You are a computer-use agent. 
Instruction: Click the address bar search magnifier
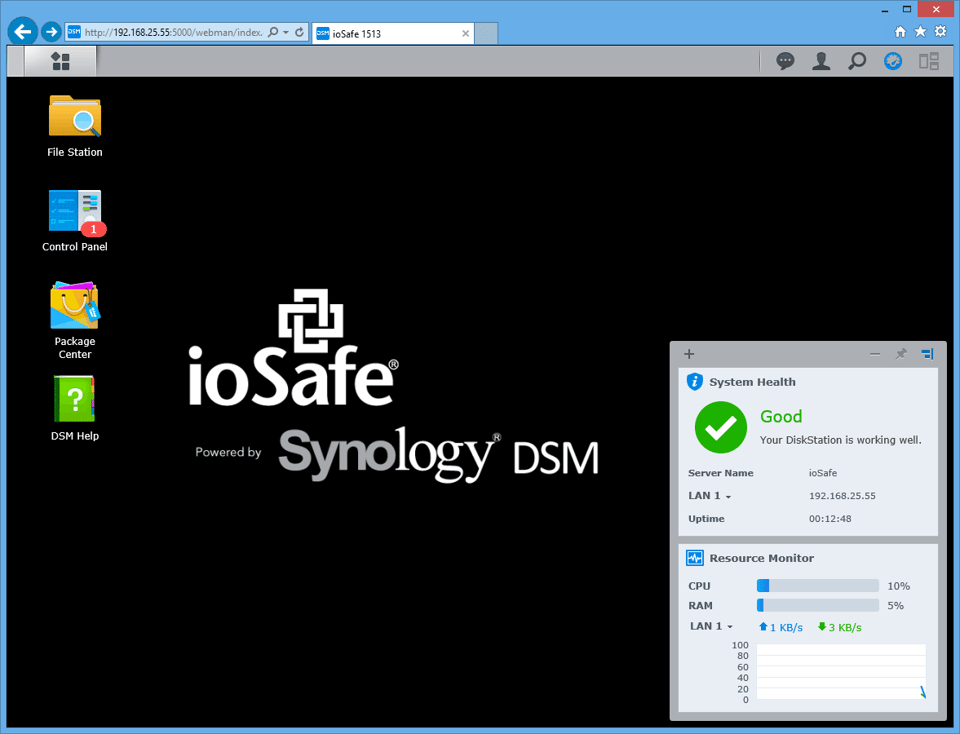[x=273, y=32]
